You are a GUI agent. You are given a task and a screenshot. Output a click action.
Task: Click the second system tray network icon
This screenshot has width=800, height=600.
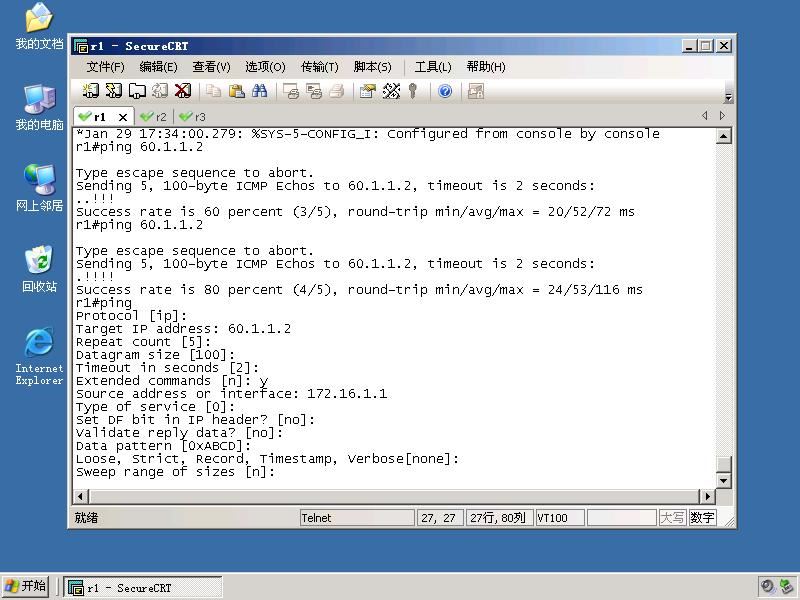[x=786, y=587]
